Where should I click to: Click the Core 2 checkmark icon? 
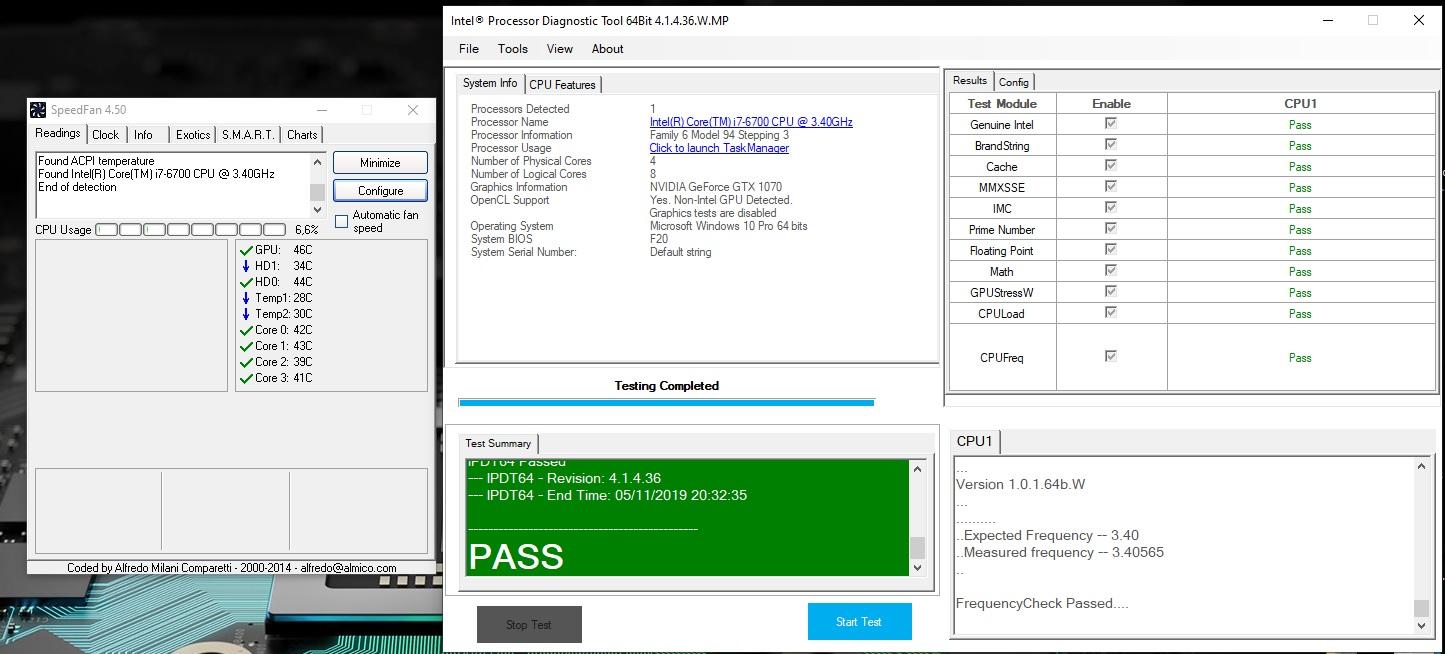(246, 362)
